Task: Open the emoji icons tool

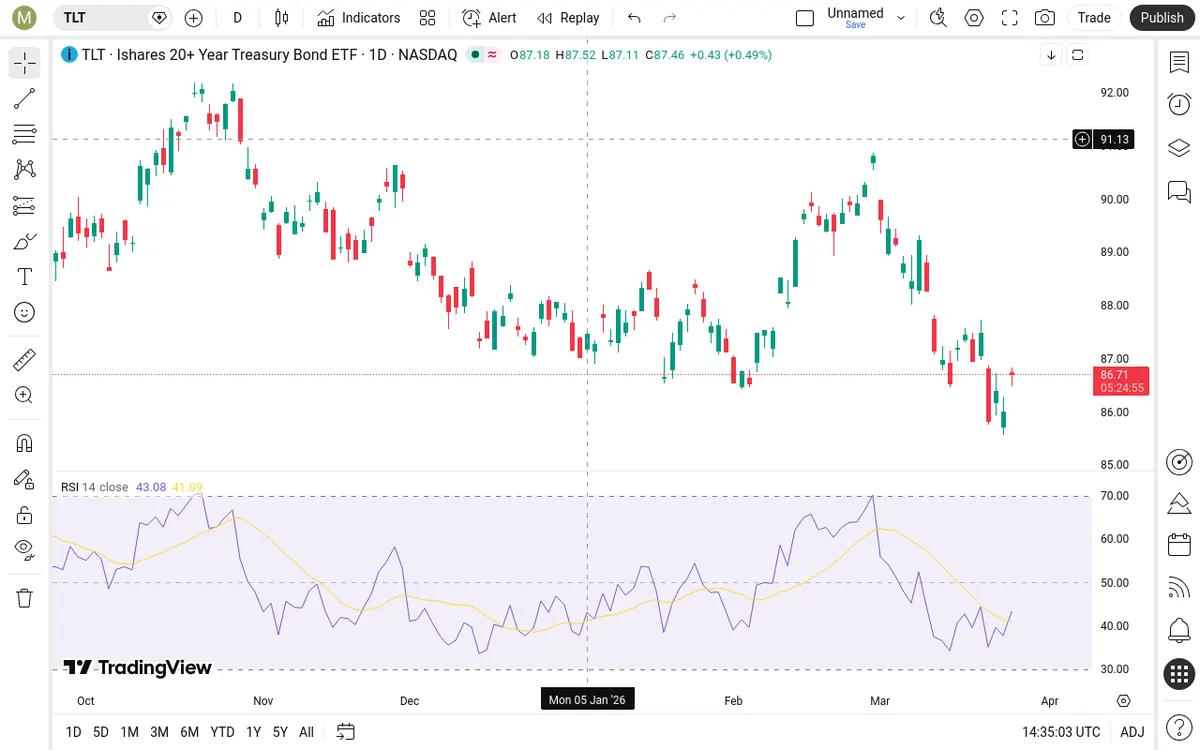Action: pos(25,313)
